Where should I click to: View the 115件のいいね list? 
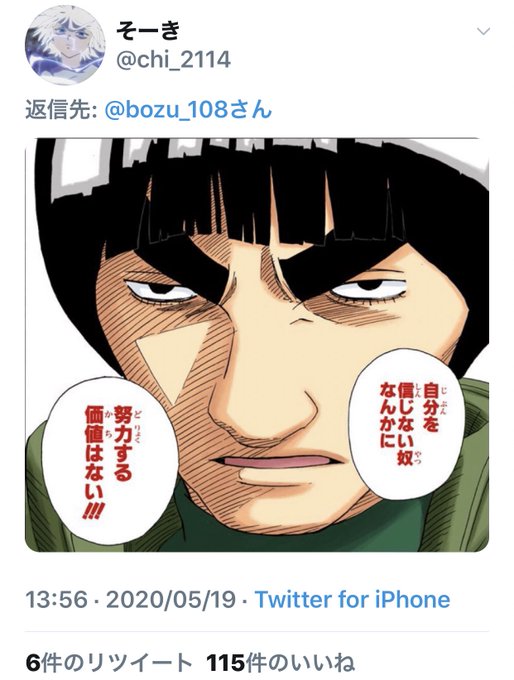(x=280, y=662)
